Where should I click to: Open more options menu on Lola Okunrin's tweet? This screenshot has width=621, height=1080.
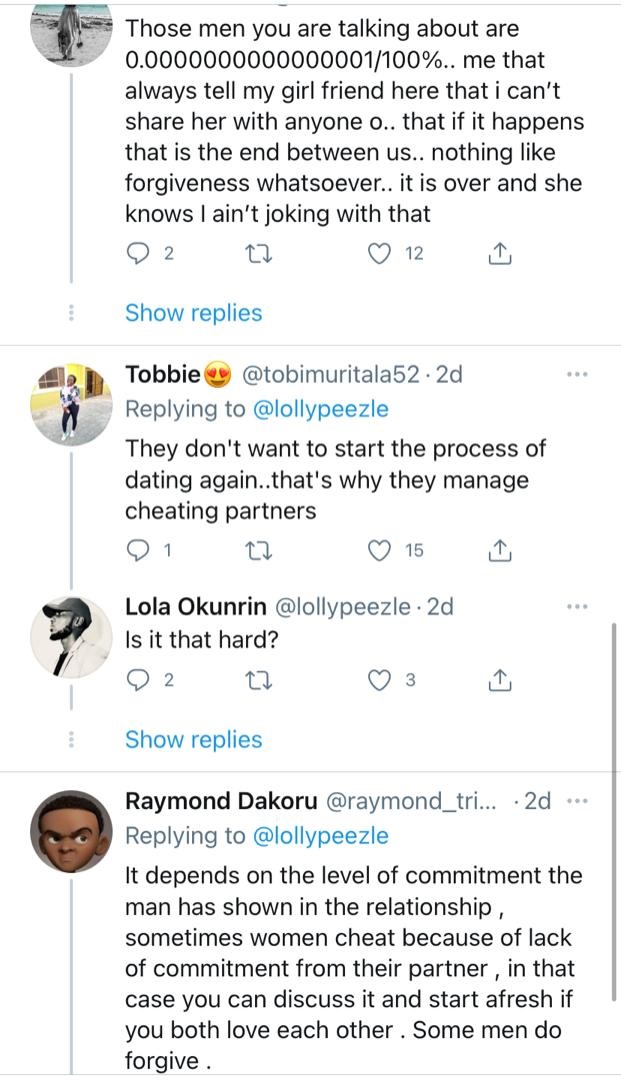pos(577,606)
